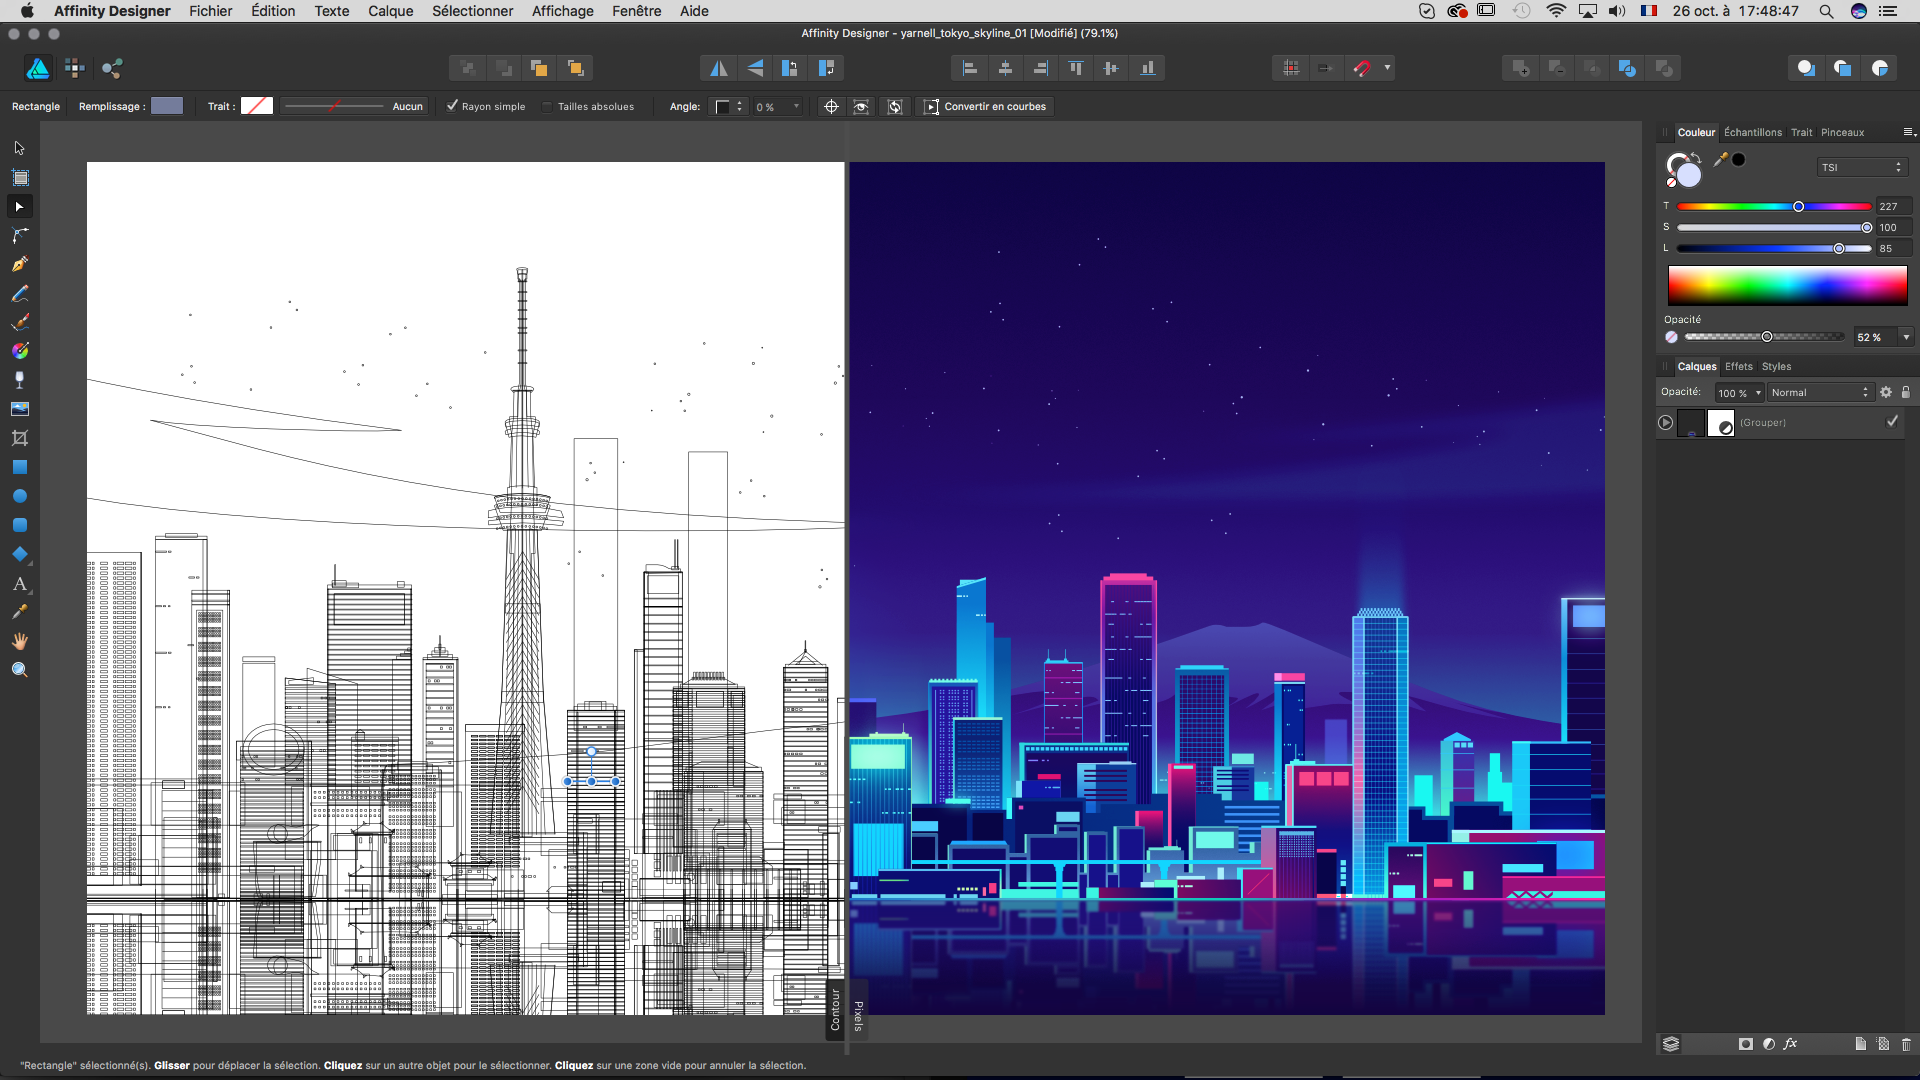Expand the Grouper layer group

1665,422
